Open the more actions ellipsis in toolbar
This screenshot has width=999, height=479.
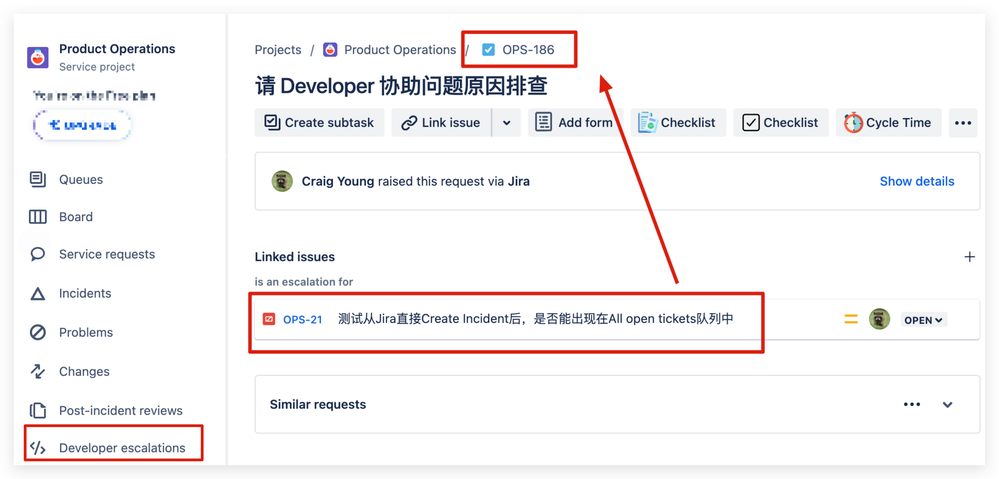click(963, 123)
